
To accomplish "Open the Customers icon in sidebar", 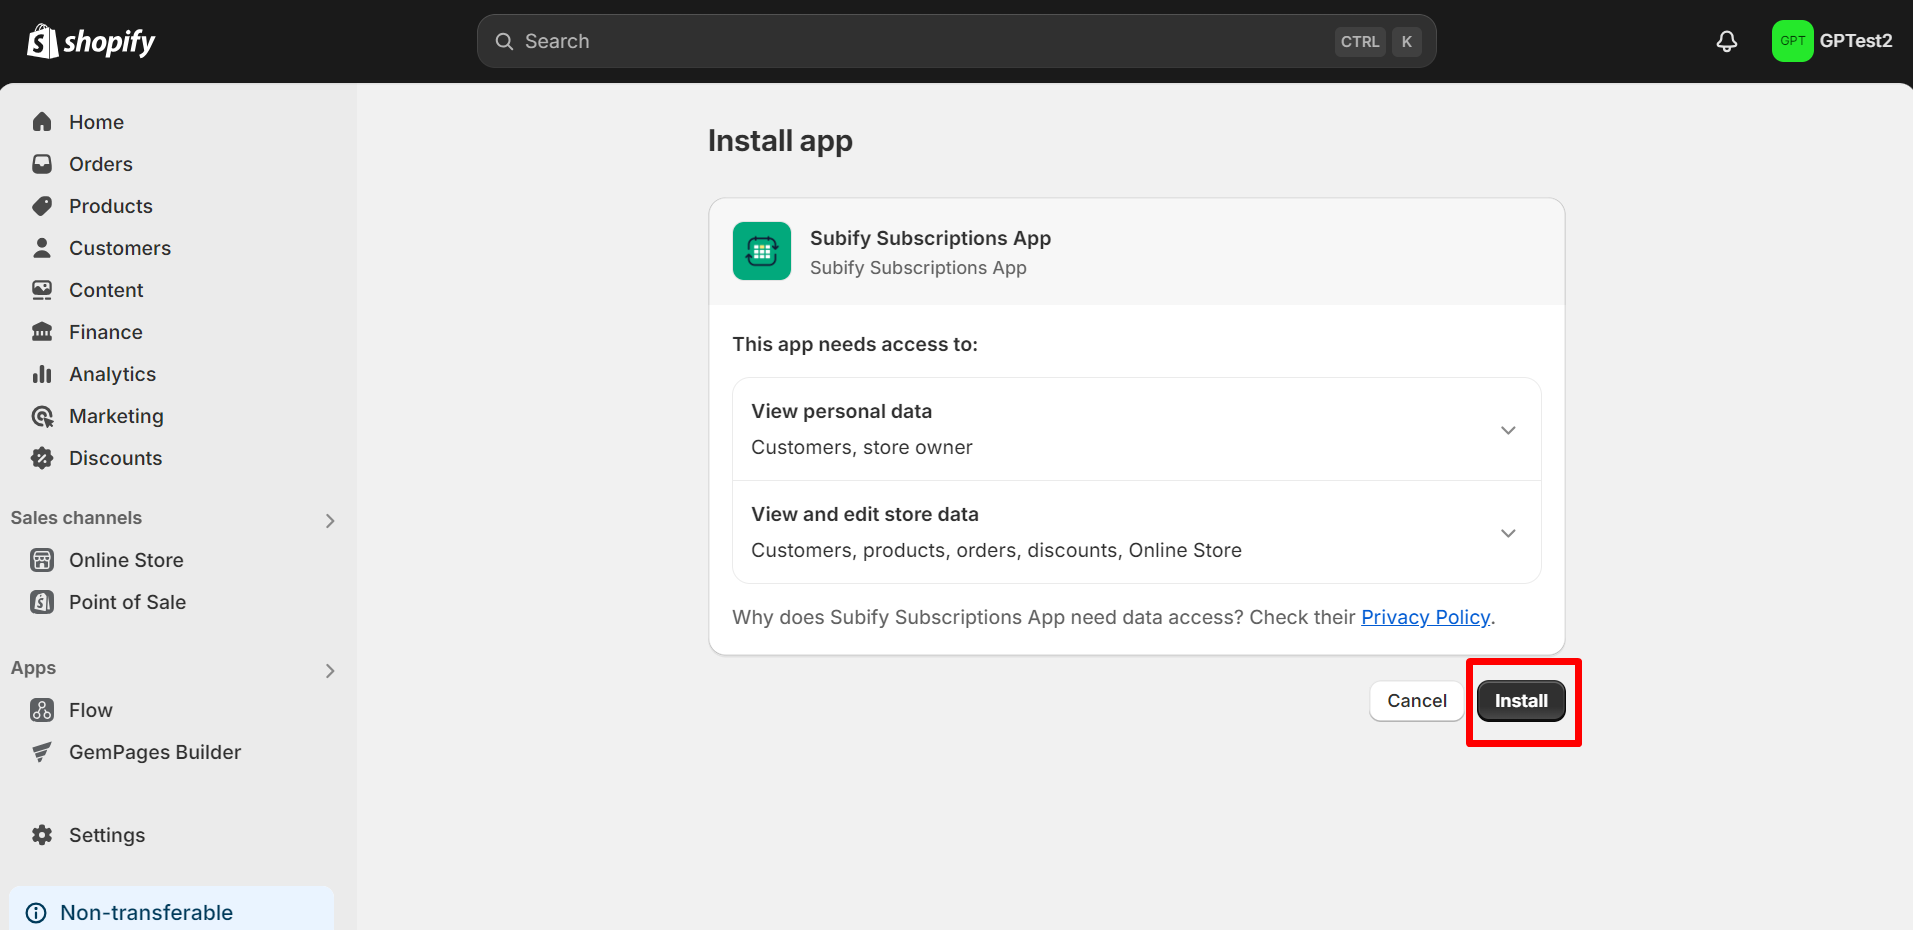I will coord(42,247).
